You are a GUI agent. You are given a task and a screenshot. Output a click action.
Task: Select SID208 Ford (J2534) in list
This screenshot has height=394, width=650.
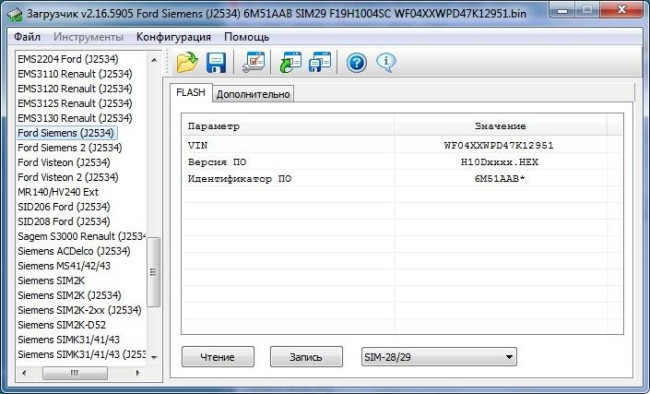tap(64, 221)
